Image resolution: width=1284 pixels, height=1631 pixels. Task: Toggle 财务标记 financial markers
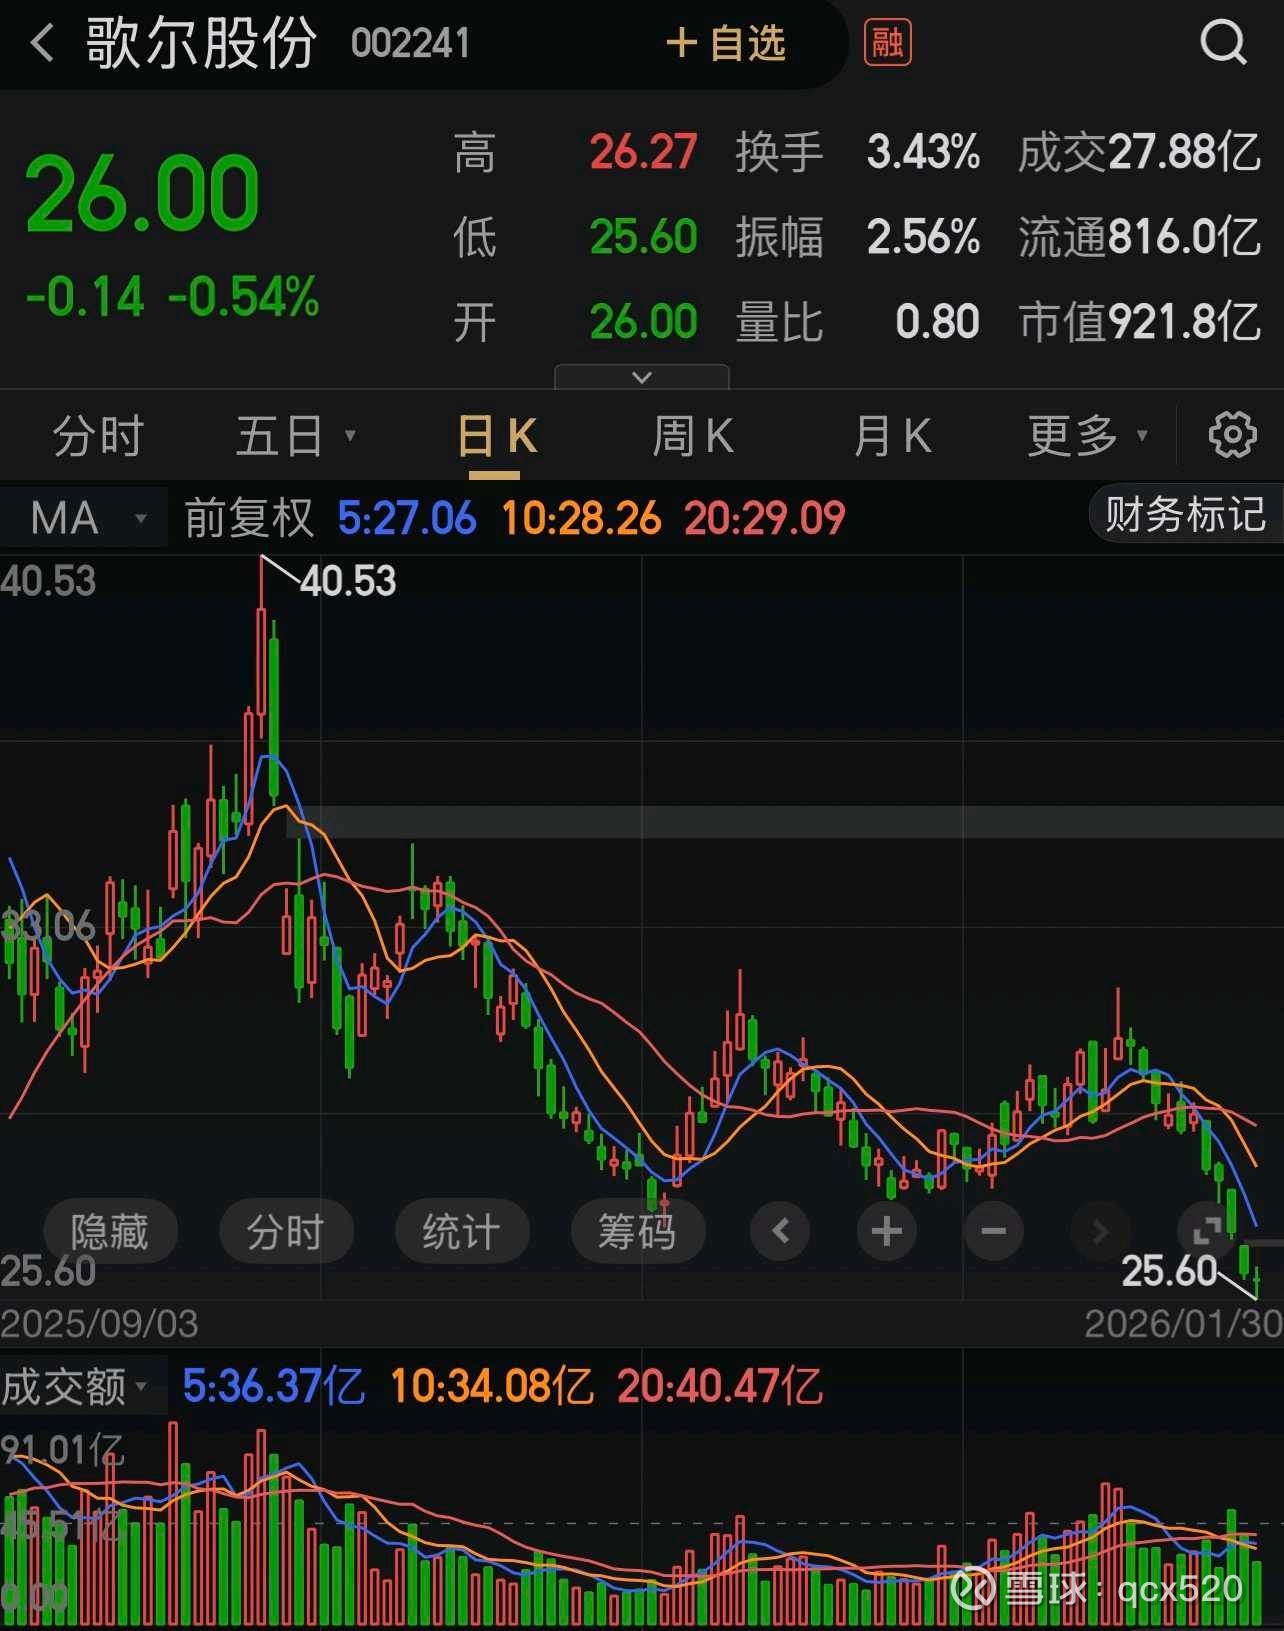(x=1185, y=515)
